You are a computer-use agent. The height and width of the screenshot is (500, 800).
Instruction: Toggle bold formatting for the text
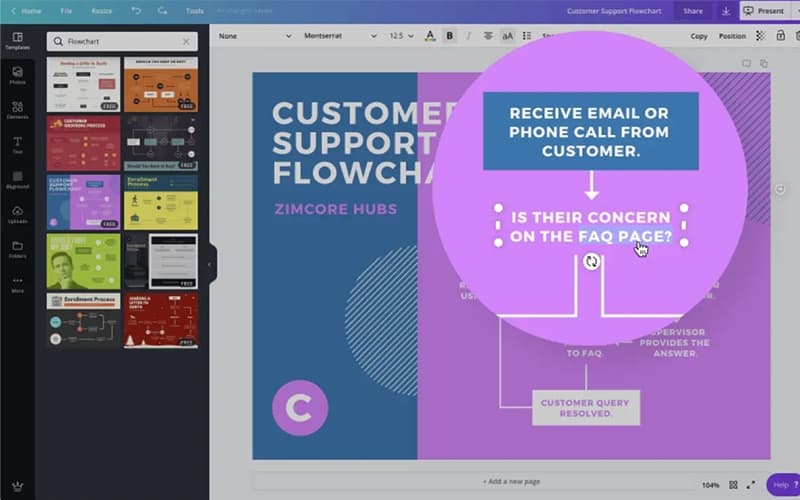tap(449, 36)
